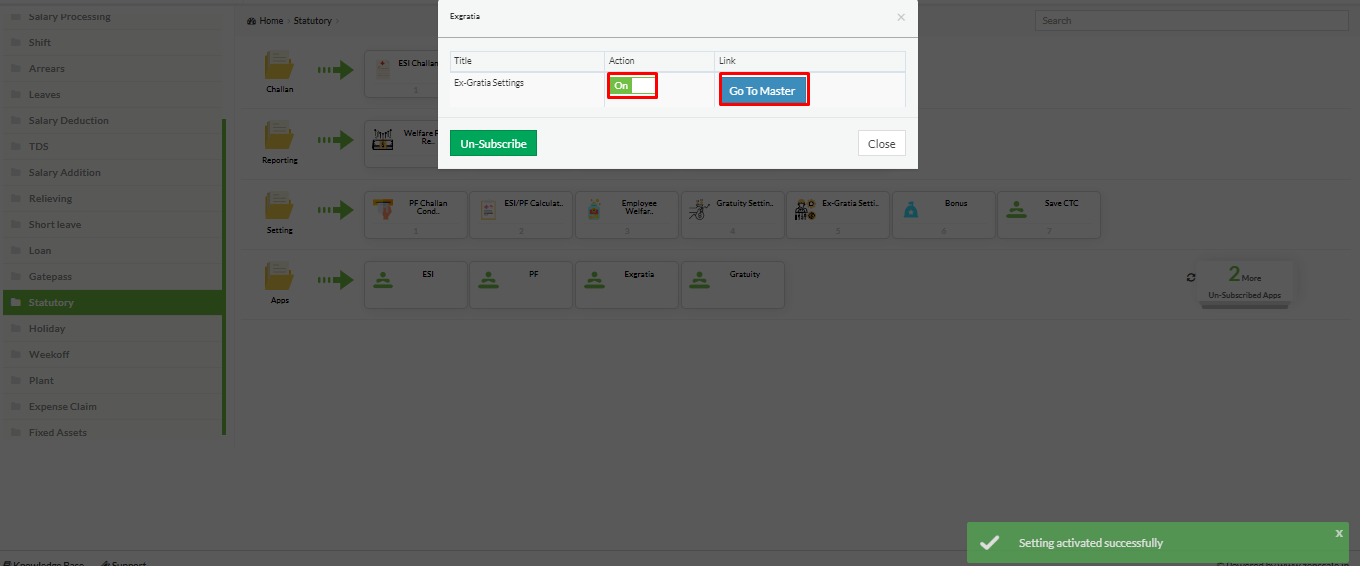The image size is (1360, 566).
Task: Open the Exgratia app tile
Action: [627, 285]
